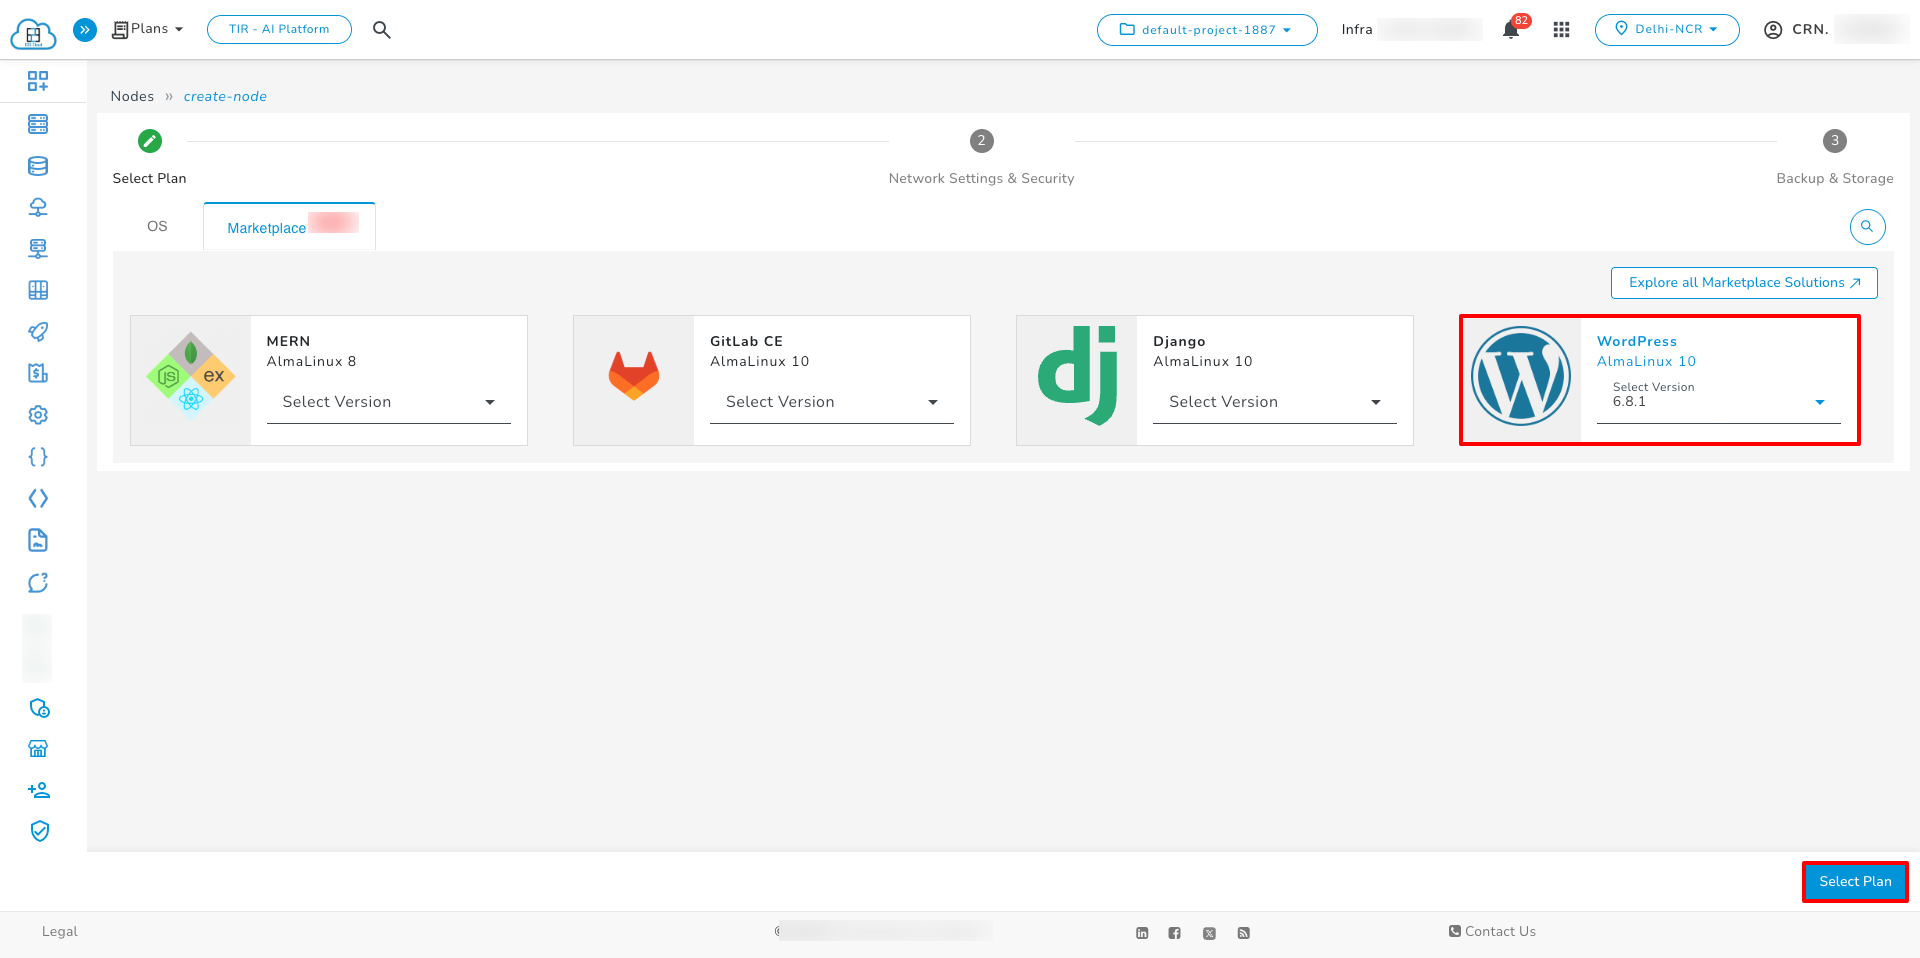The width and height of the screenshot is (1920, 958).
Task: Click Explore all Marketplace Solutions
Action: [1743, 283]
